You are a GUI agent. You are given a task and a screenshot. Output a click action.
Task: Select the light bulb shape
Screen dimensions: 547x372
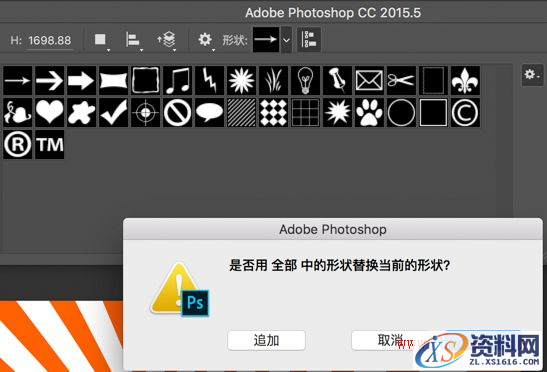[x=305, y=81]
